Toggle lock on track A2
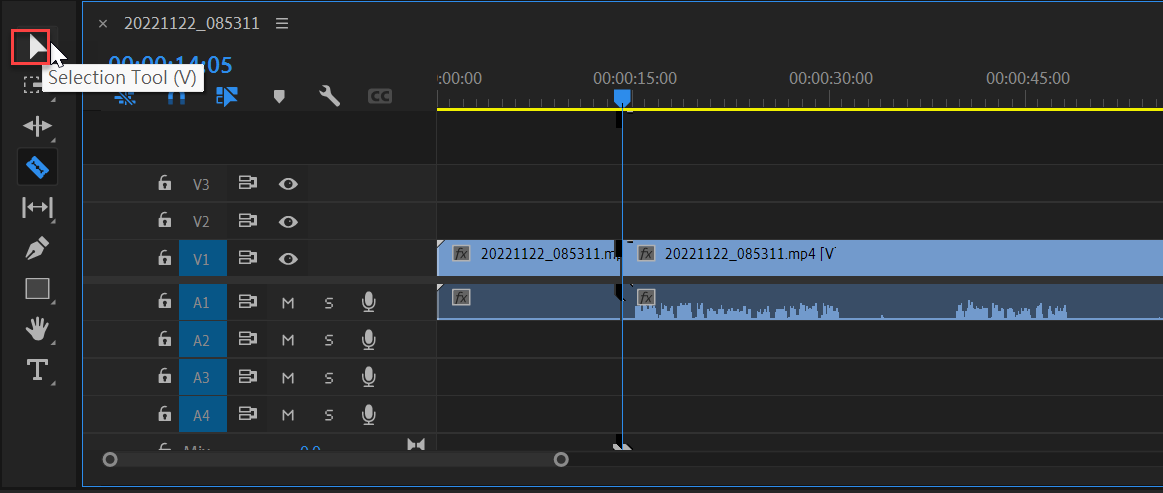Image resolution: width=1163 pixels, height=493 pixels. [165, 340]
